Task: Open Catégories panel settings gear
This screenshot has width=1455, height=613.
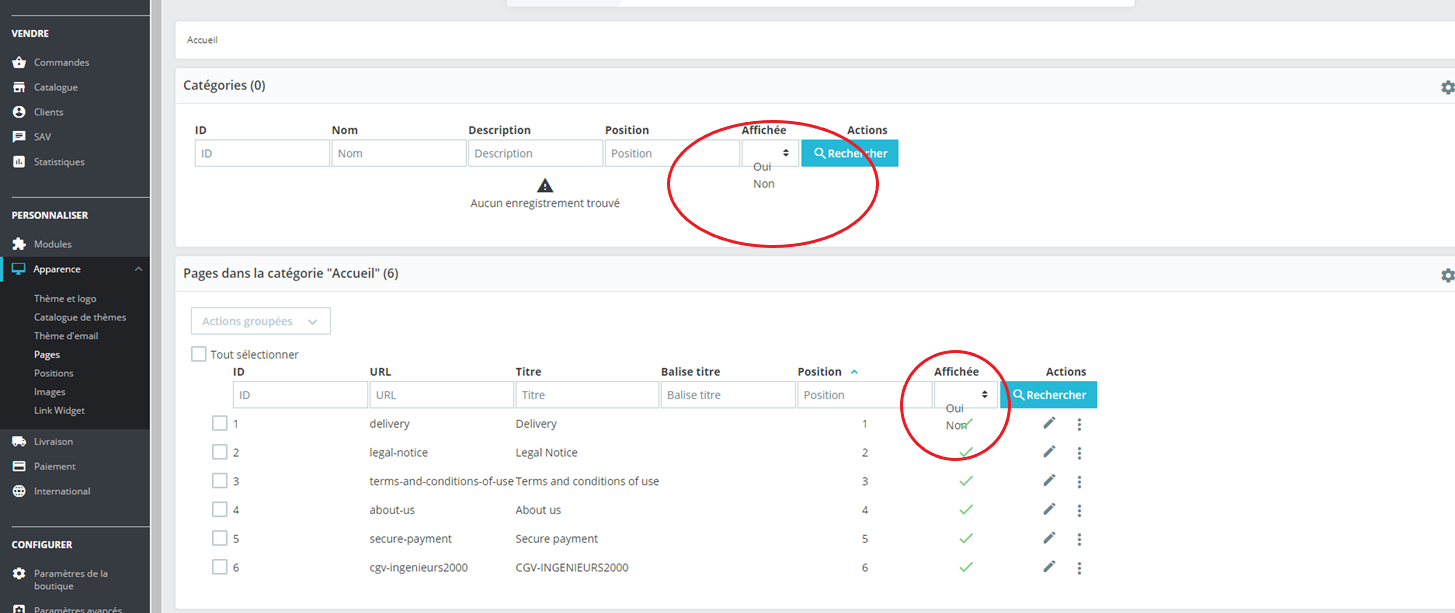Action: [1447, 87]
